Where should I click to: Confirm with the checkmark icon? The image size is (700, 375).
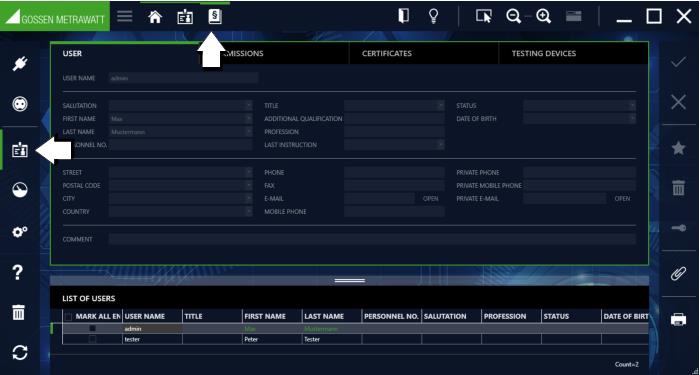pyautogui.click(x=678, y=62)
